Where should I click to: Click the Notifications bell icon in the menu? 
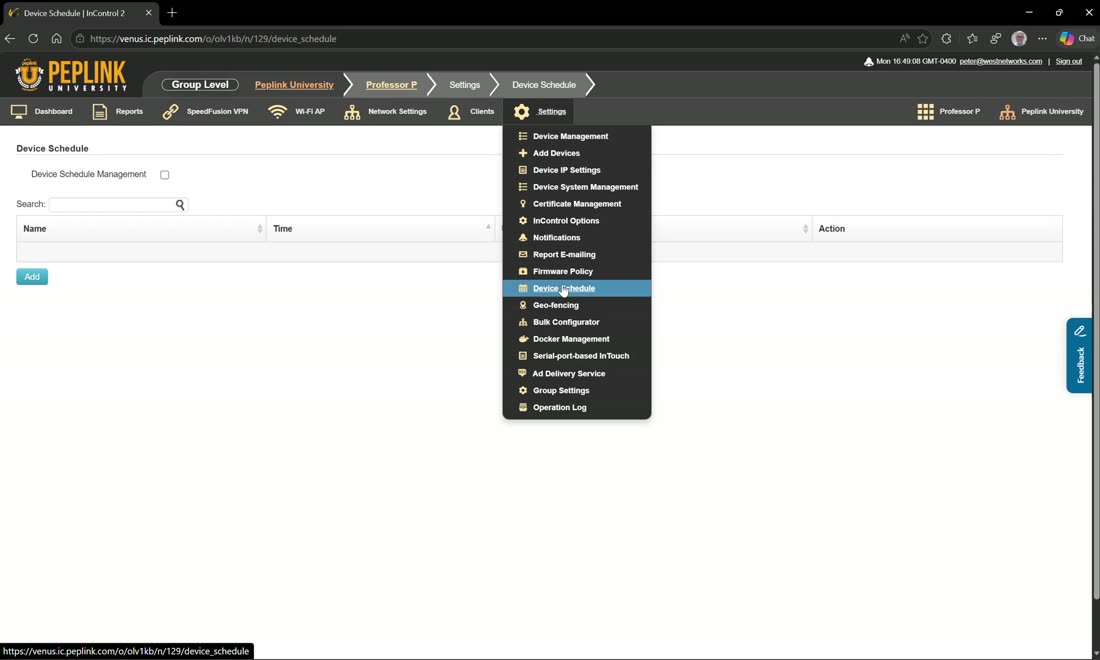tap(523, 237)
